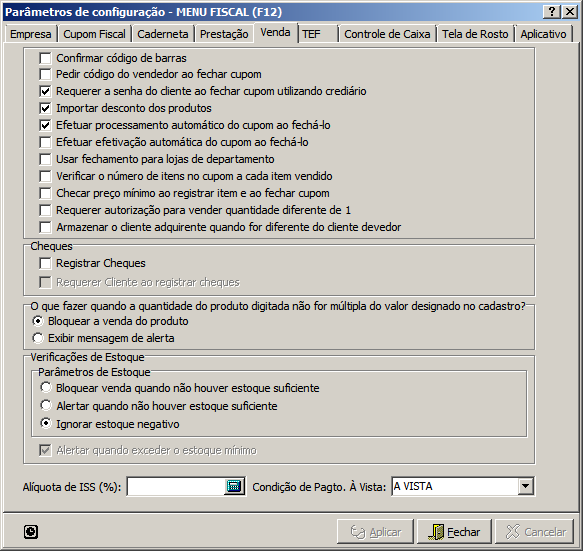583x551 pixels.
Task: Open the calculator icon in ISS field
Action: 234,486
